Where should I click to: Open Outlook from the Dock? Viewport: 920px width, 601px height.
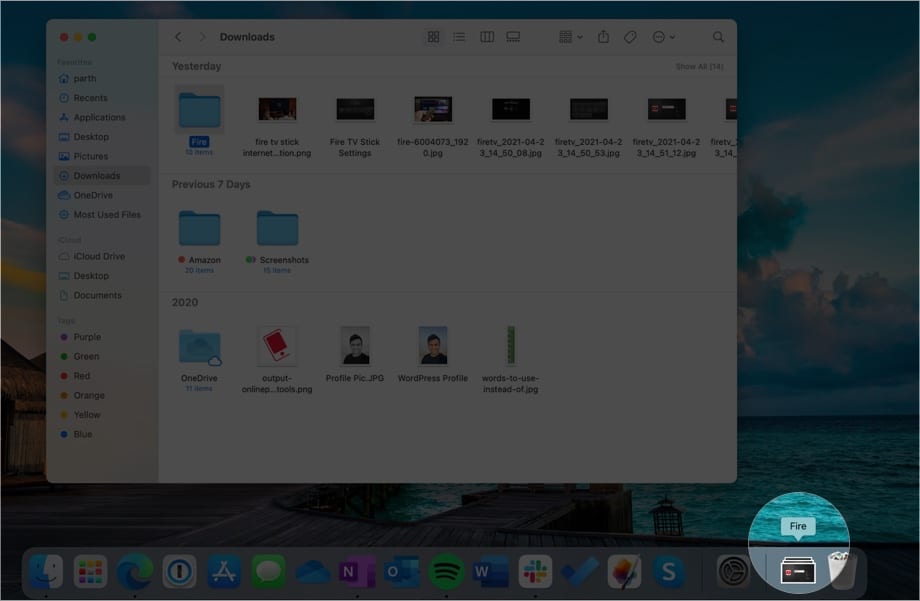pyautogui.click(x=401, y=571)
